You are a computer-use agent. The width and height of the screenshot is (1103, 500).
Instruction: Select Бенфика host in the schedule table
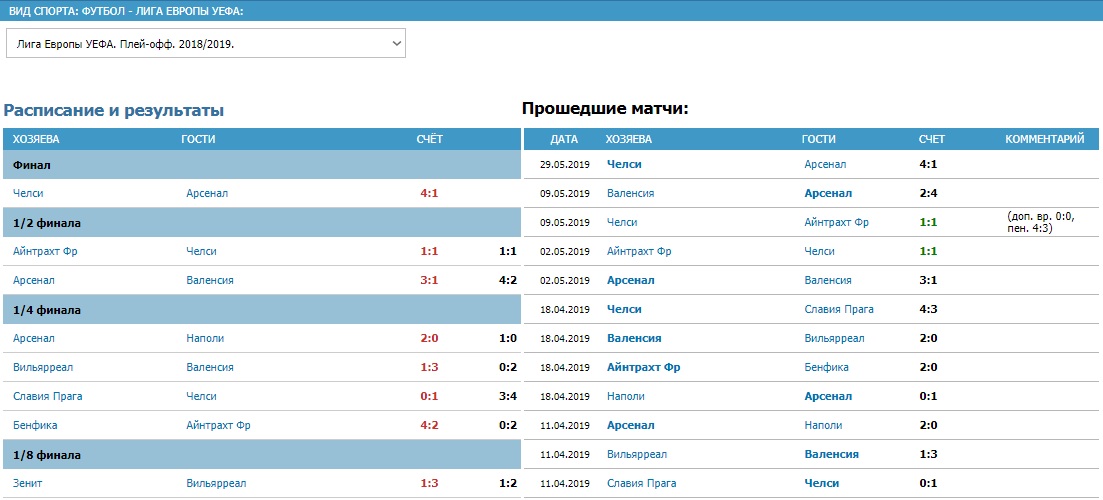pyautogui.click(x=35, y=425)
